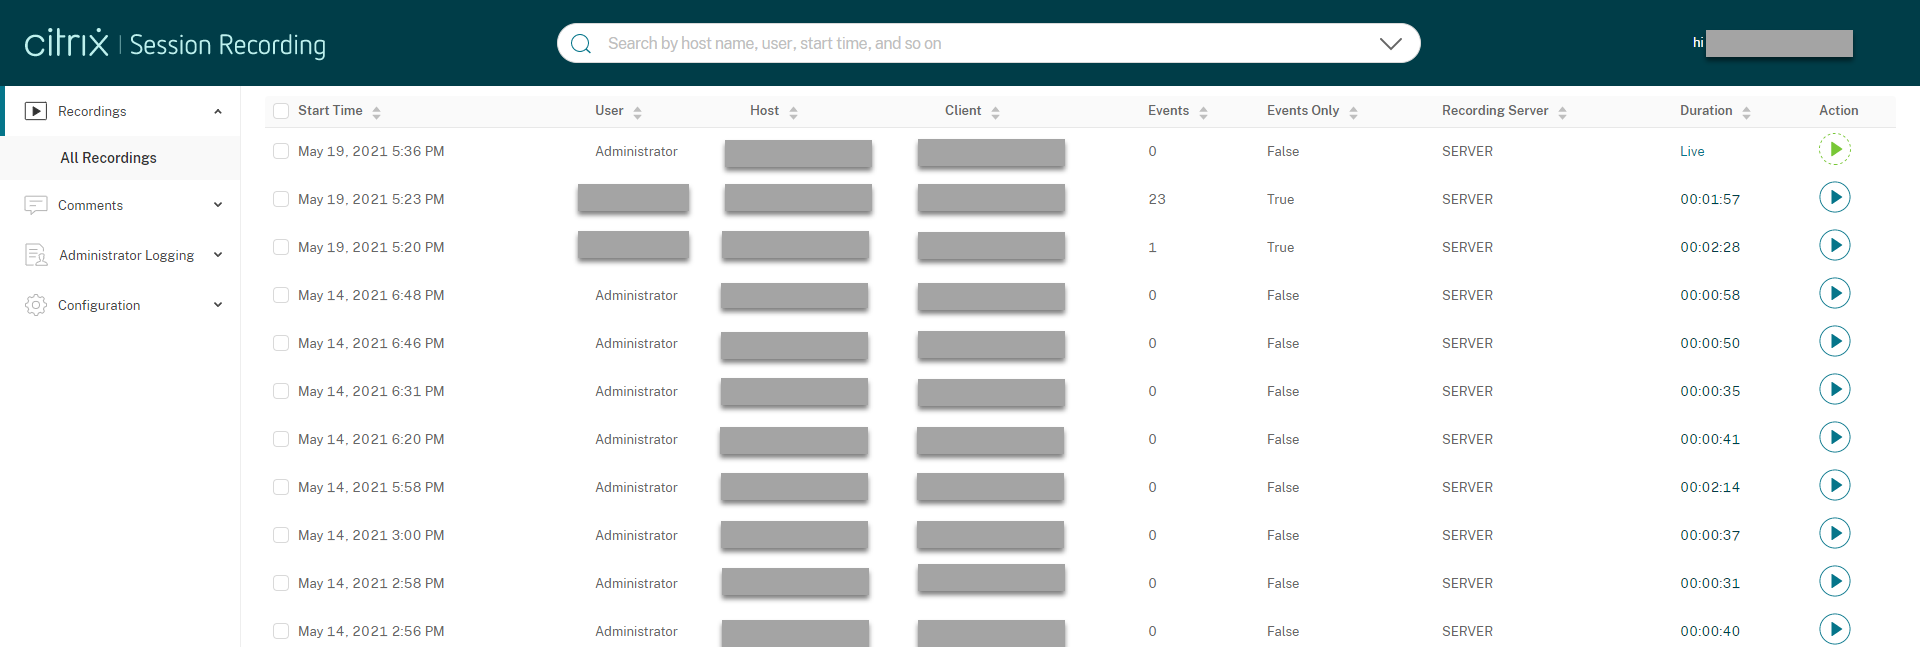Toggle the select-all checkbox in header
This screenshot has width=1920, height=647.
pos(281,111)
